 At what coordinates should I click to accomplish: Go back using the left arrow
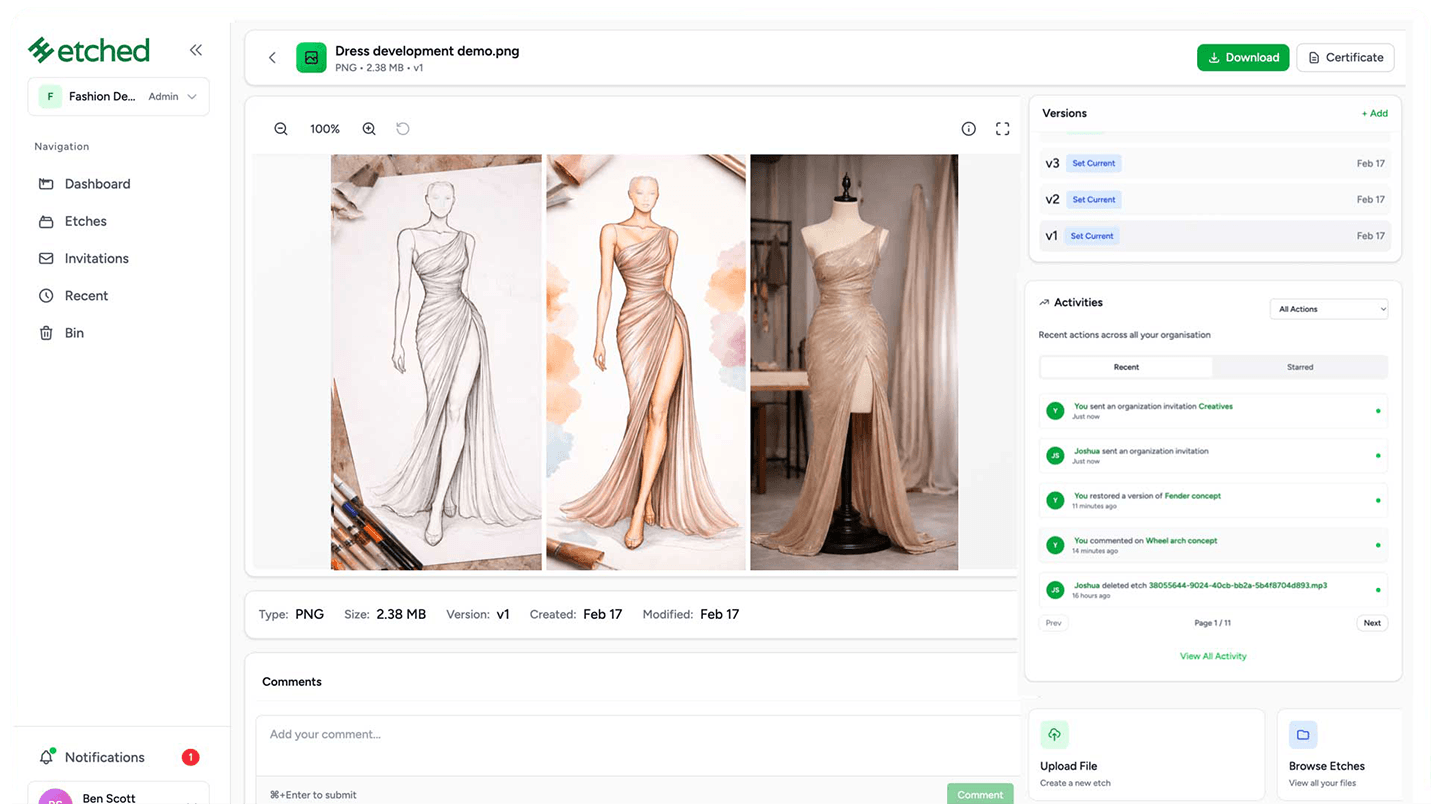tap(272, 58)
